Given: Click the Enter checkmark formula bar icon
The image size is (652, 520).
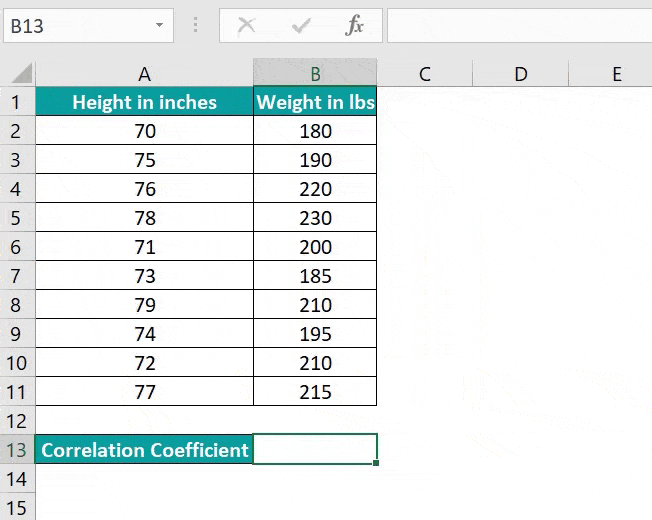Looking at the screenshot, I should 301,26.
